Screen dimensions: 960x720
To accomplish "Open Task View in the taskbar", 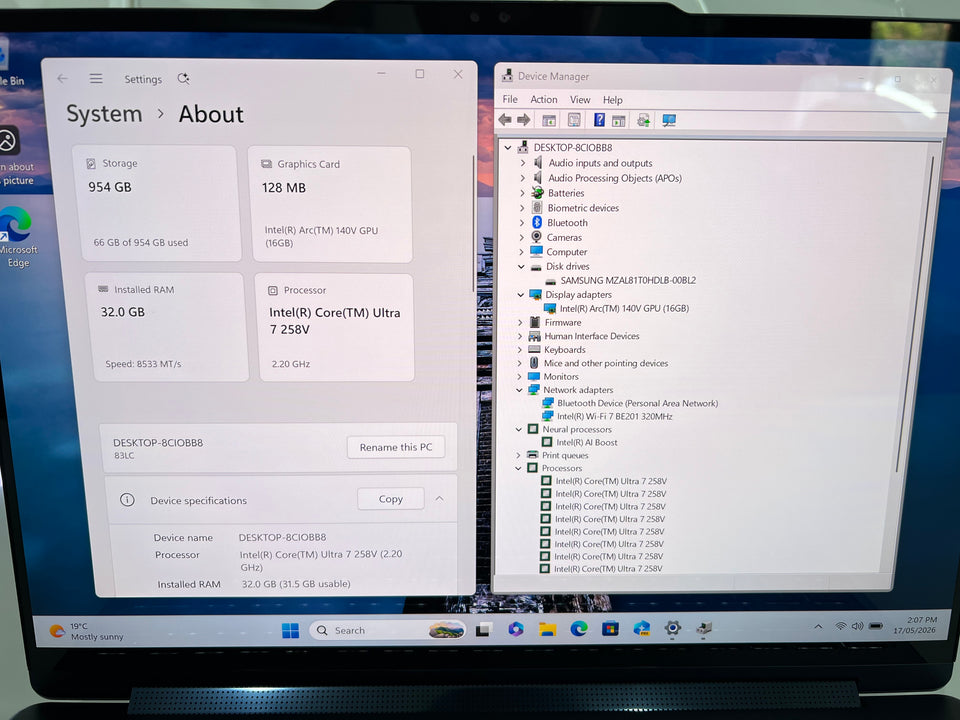I will [x=484, y=629].
